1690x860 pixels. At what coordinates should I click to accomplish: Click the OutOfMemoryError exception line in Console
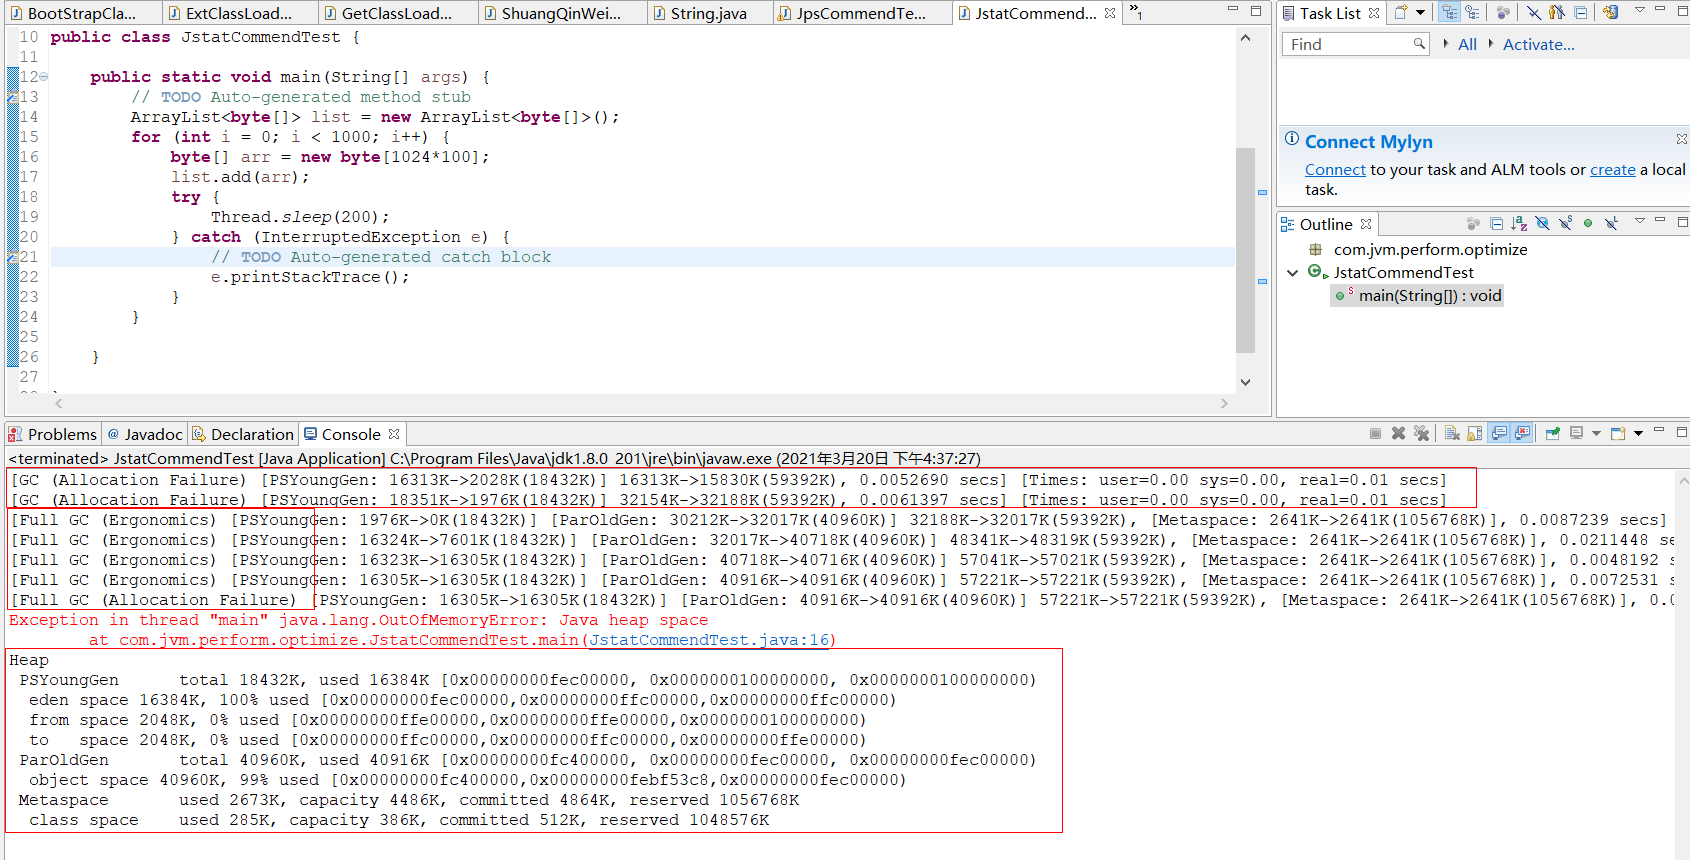[358, 620]
